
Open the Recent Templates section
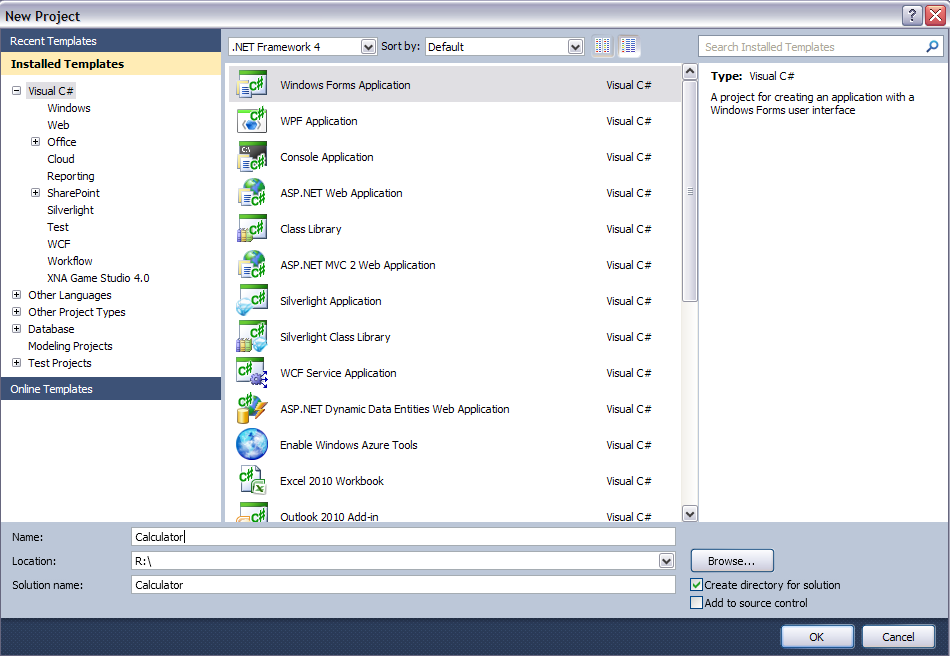[x=111, y=41]
